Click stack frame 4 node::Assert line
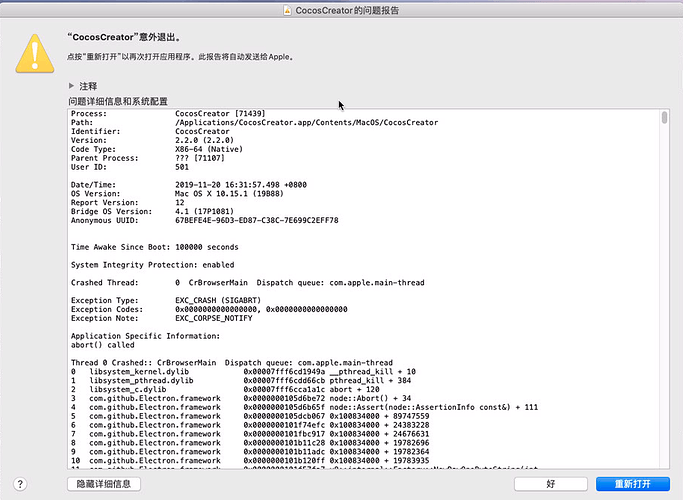This screenshot has width=683, height=500. click(x=304, y=407)
